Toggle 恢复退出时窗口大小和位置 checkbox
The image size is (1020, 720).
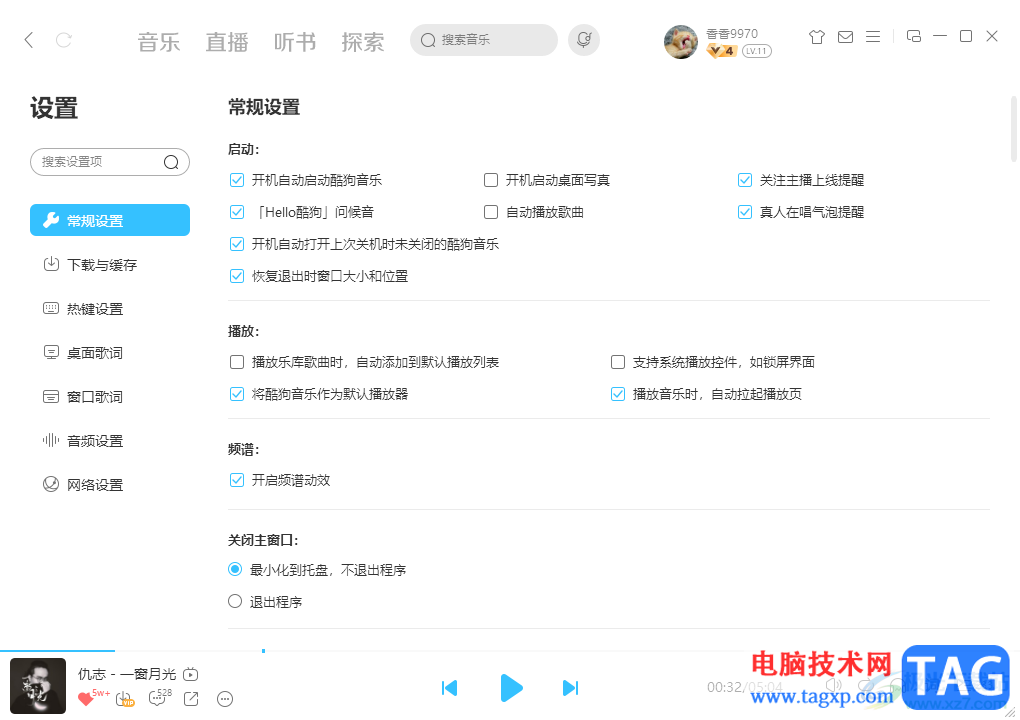coord(237,276)
